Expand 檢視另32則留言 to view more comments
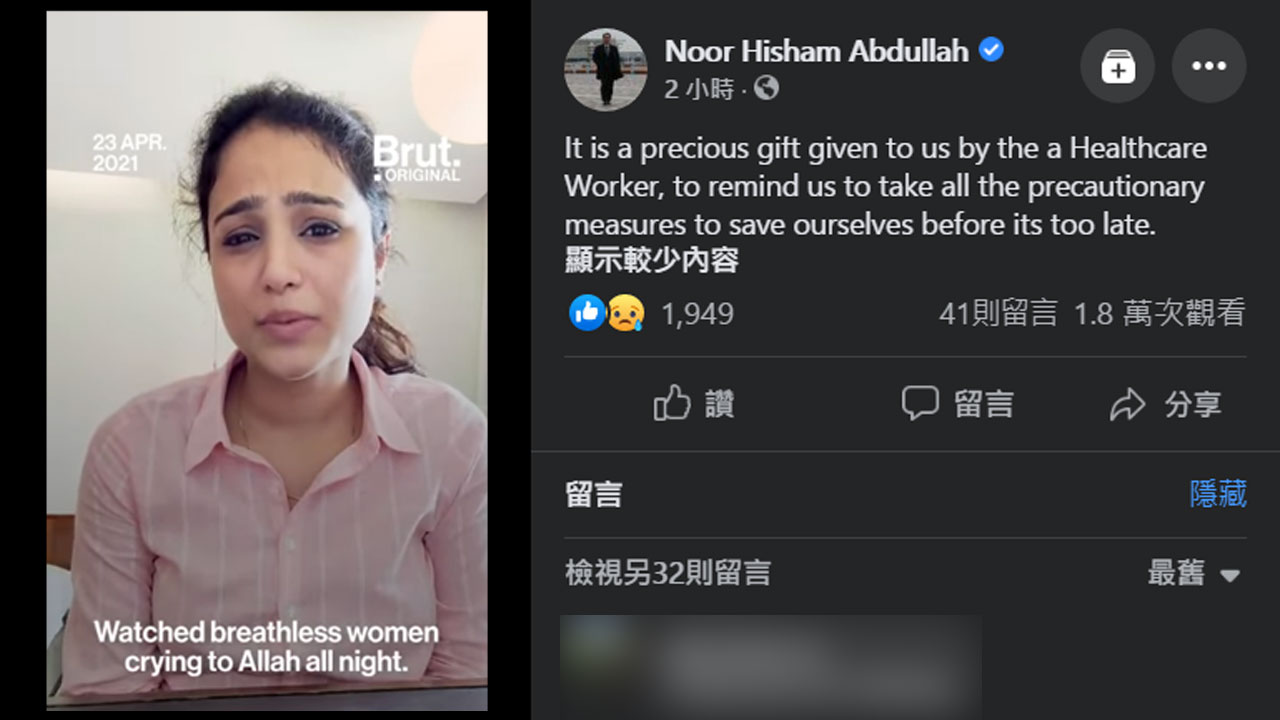 pos(668,572)
